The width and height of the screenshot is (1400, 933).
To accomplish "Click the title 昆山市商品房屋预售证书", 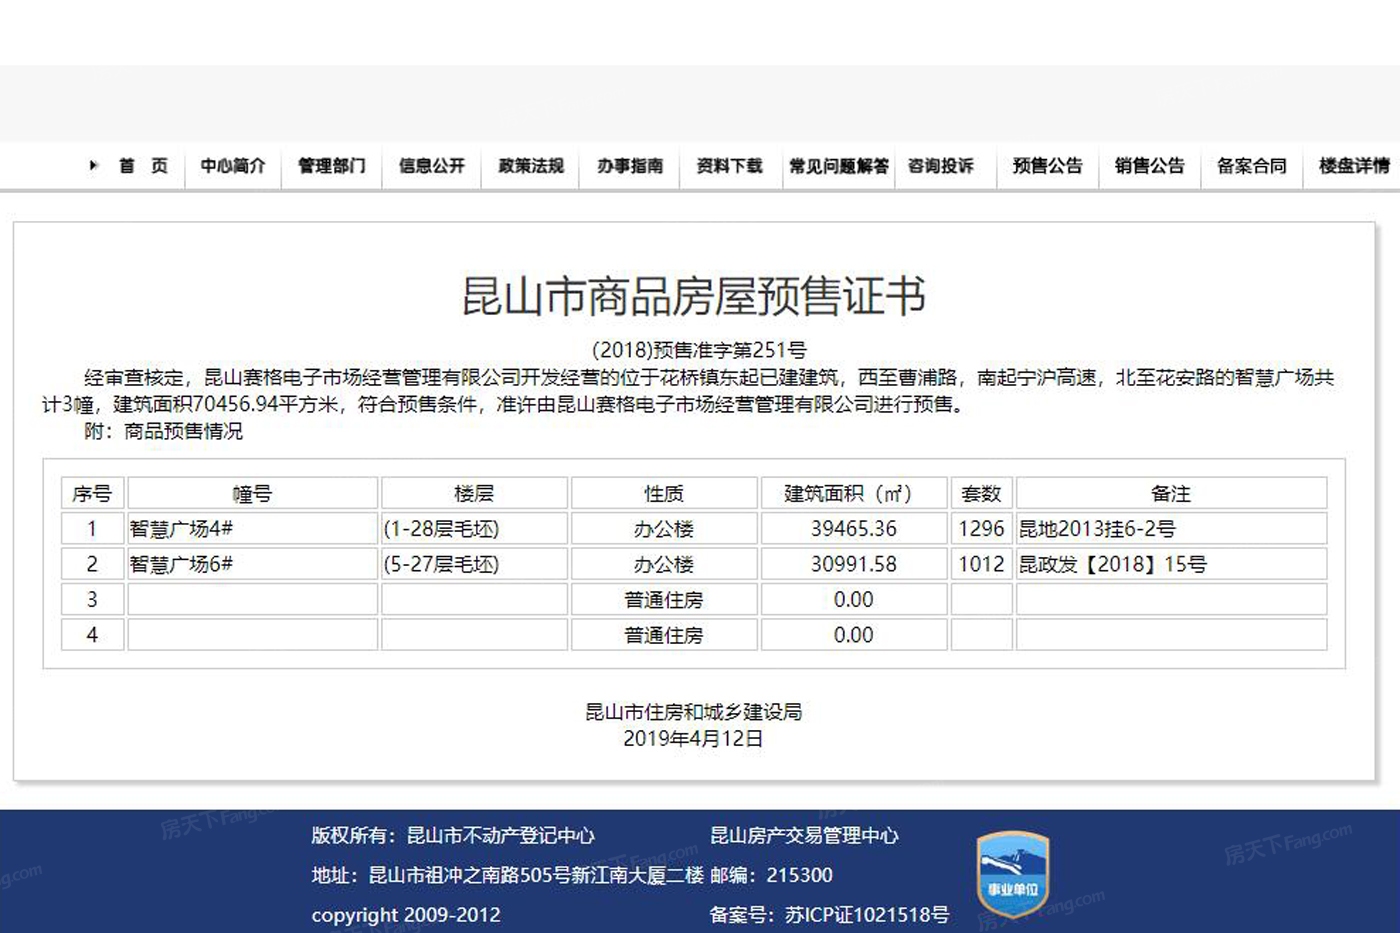I will (693, 296).
